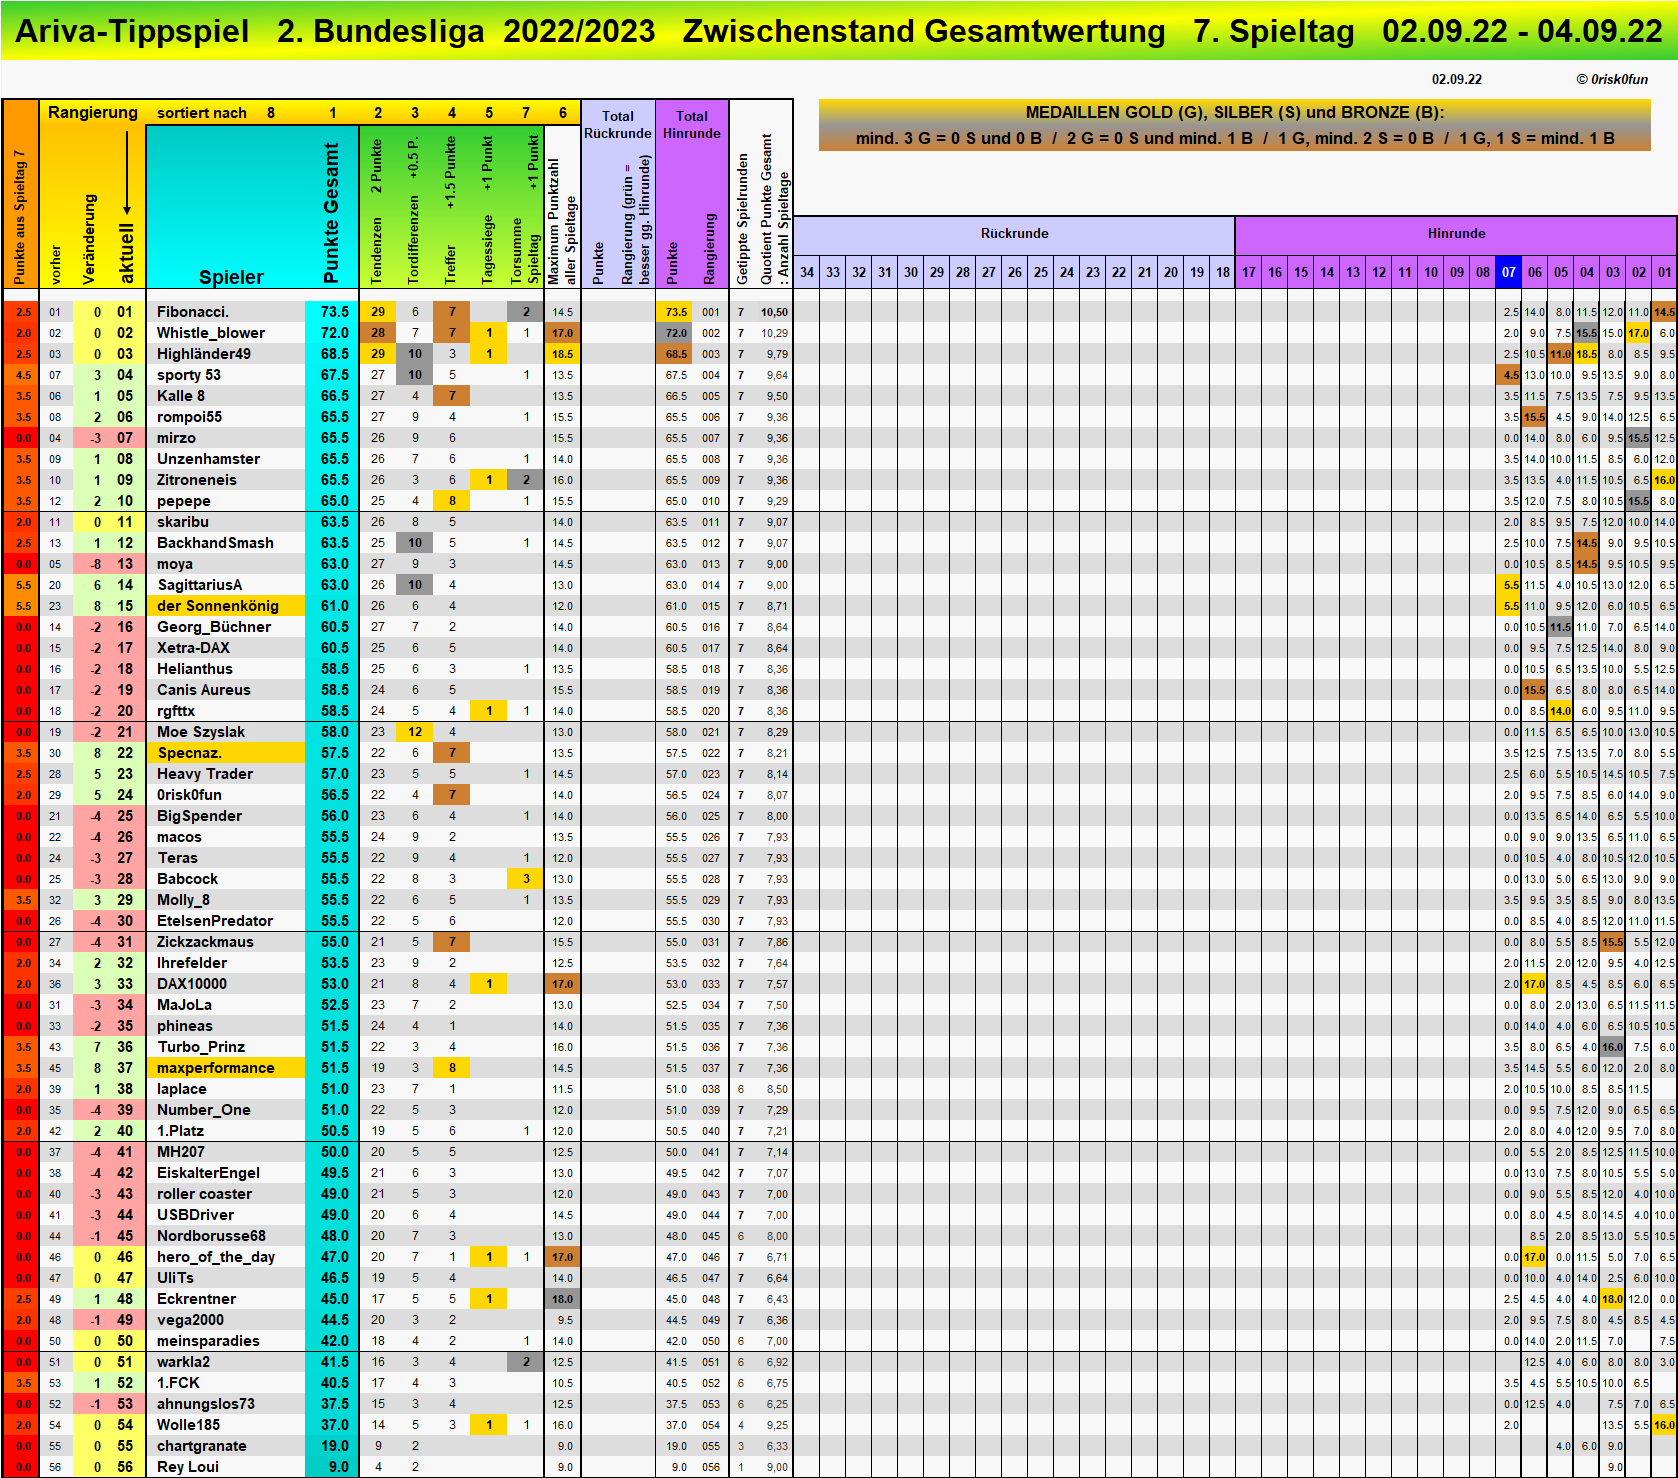1678x1478 pixels.
Task: Click the Hinrunde section header
Action: tap(1456, 234)
